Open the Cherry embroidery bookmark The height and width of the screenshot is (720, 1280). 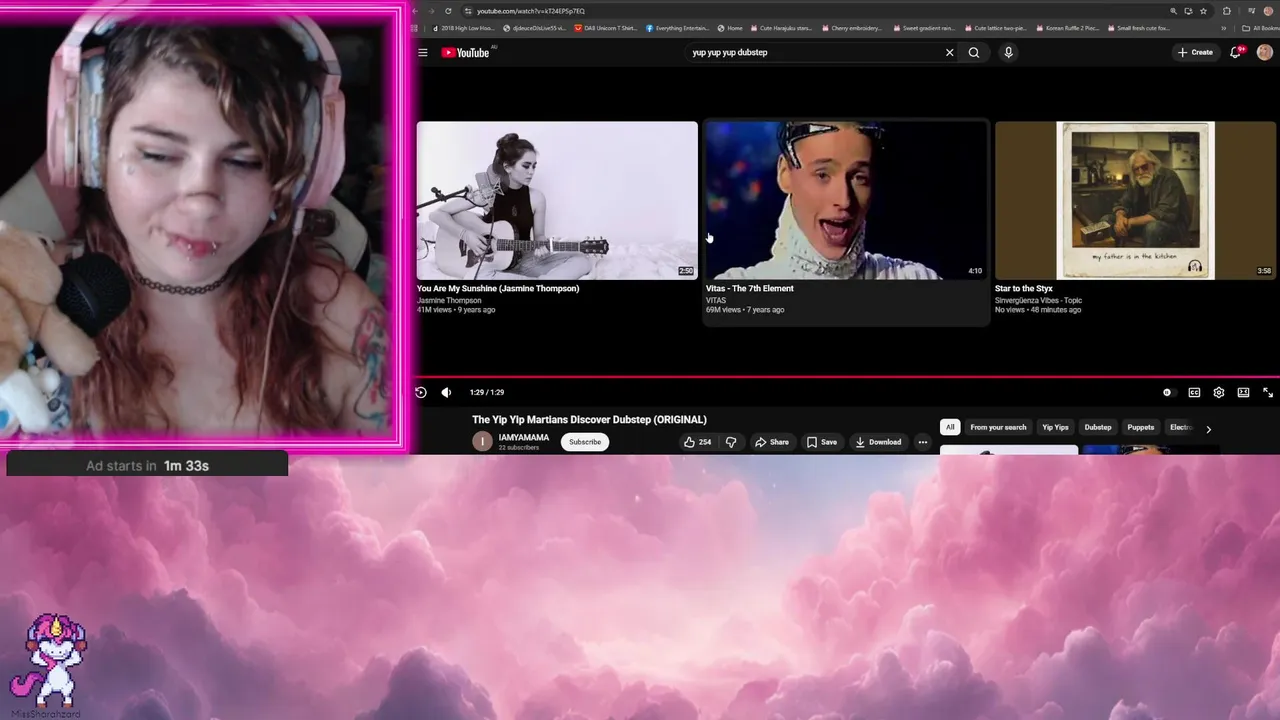[x=852, y=28]
